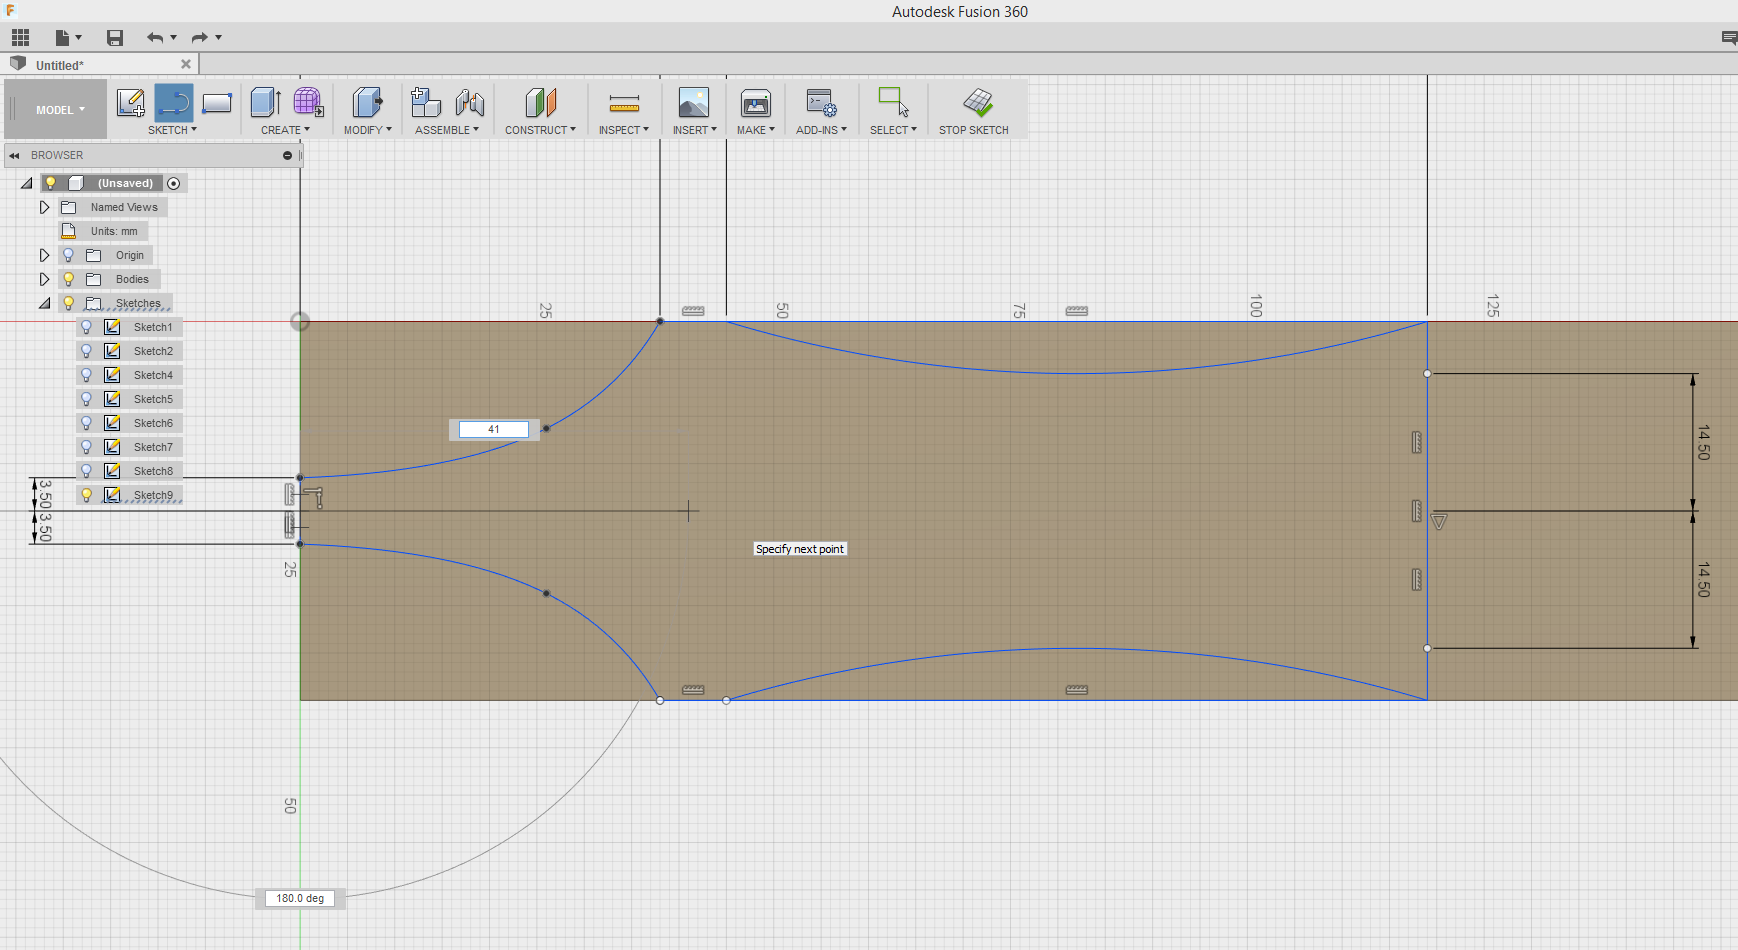This screenshot has width=1738, height=950.
Task: Click the BROWSER panel minimize dot
Action: pos(287,156)
